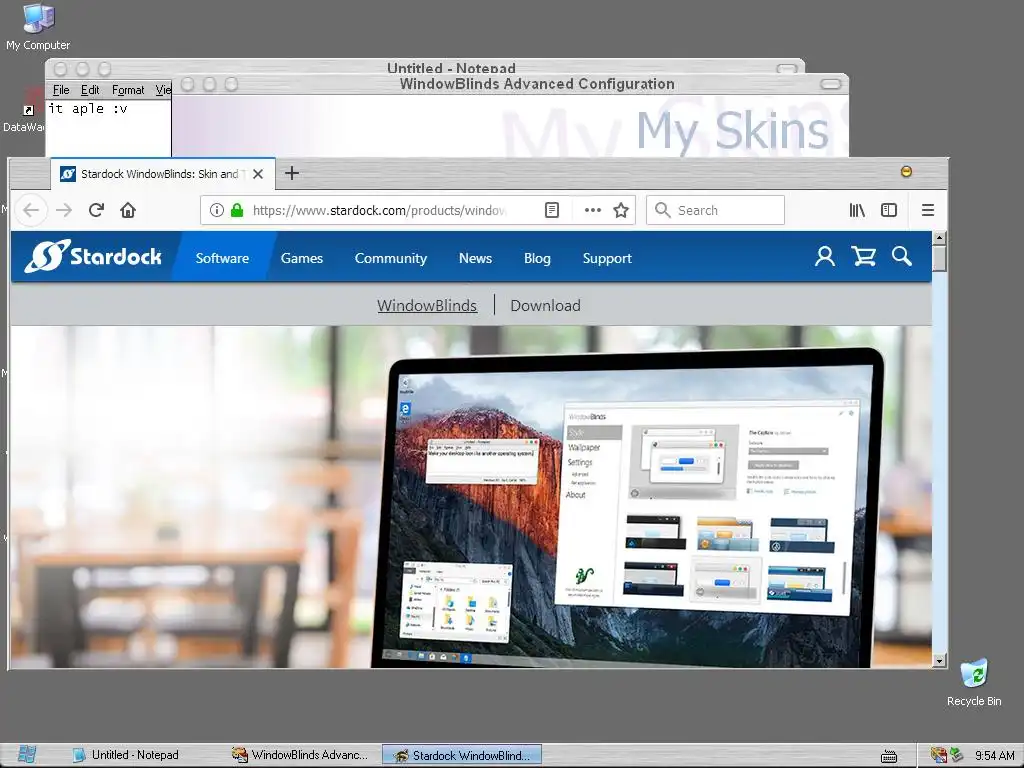
Task: Open Stardock account user icon
Action: pos(825,256)
